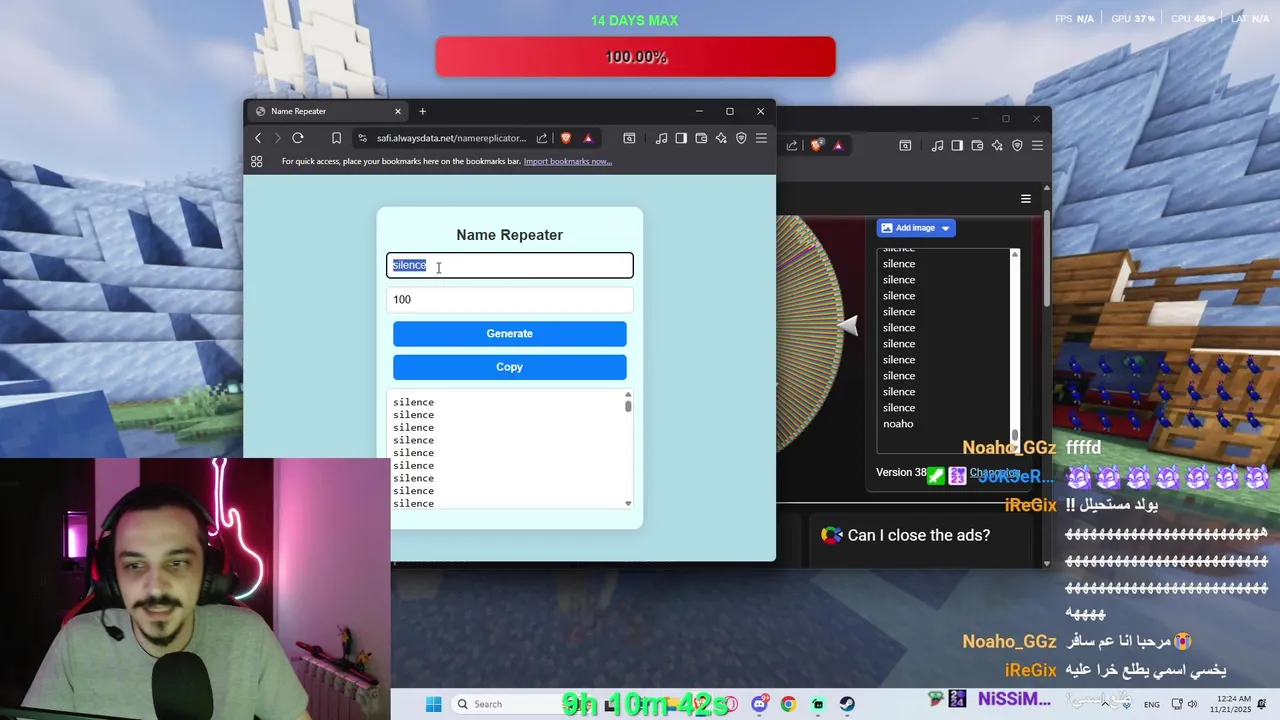
Task: Click the 'Can I close the ads?' link
Action: click(x=918, y=535)
